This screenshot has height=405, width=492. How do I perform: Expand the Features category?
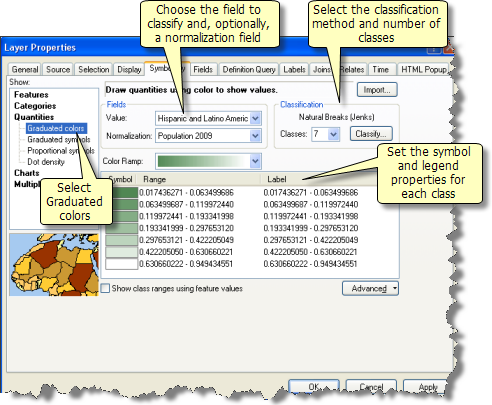[31, 95]
